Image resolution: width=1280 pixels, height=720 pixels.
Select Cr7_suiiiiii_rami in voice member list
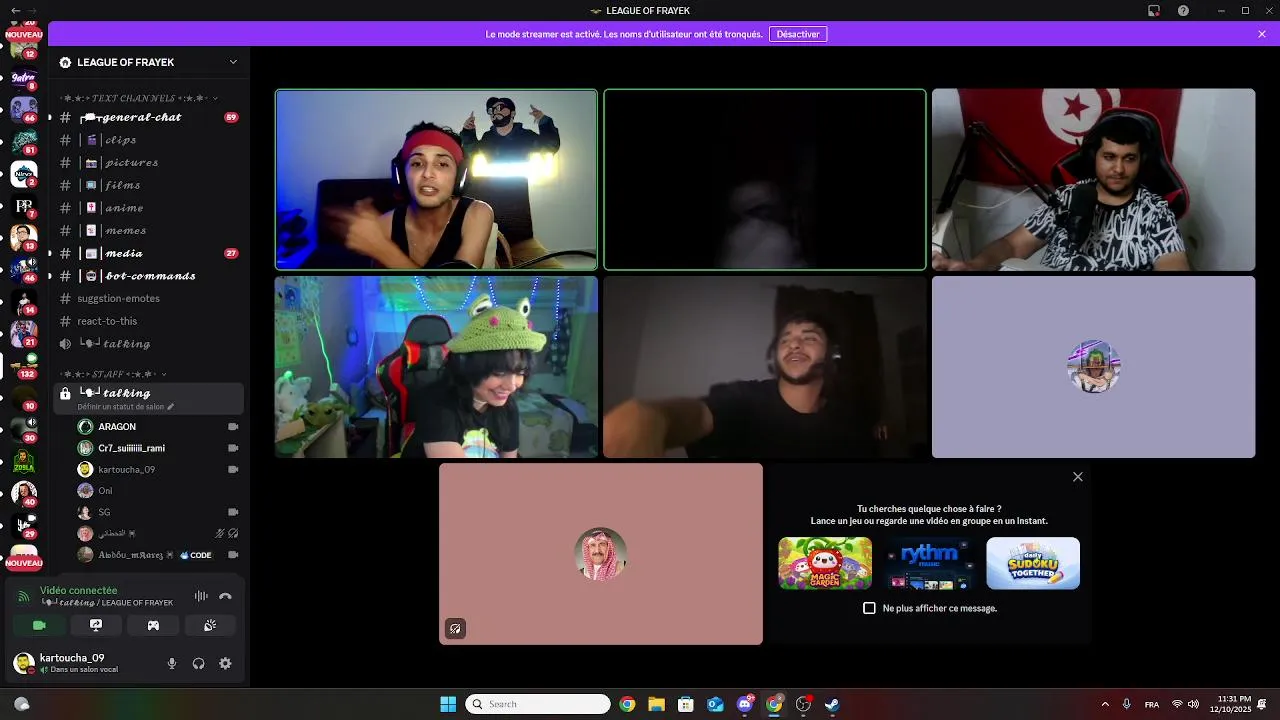coord(158,448)
